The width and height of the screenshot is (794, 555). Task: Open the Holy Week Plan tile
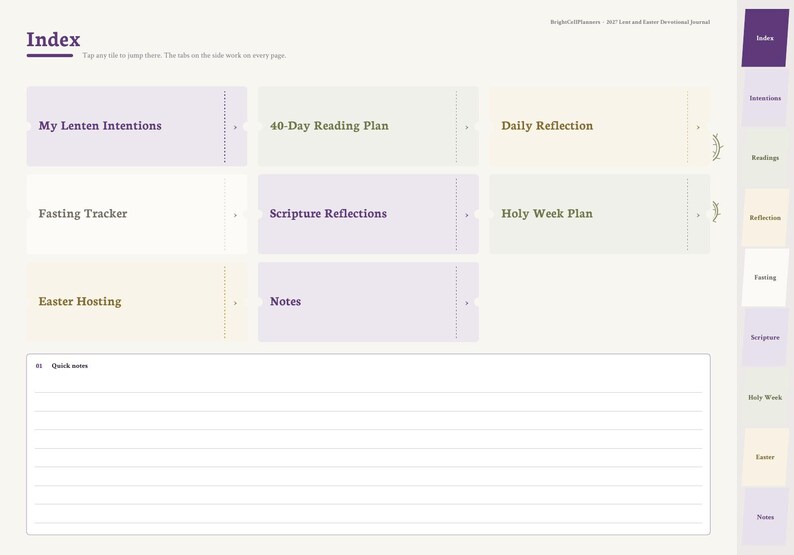pos(600,214)
